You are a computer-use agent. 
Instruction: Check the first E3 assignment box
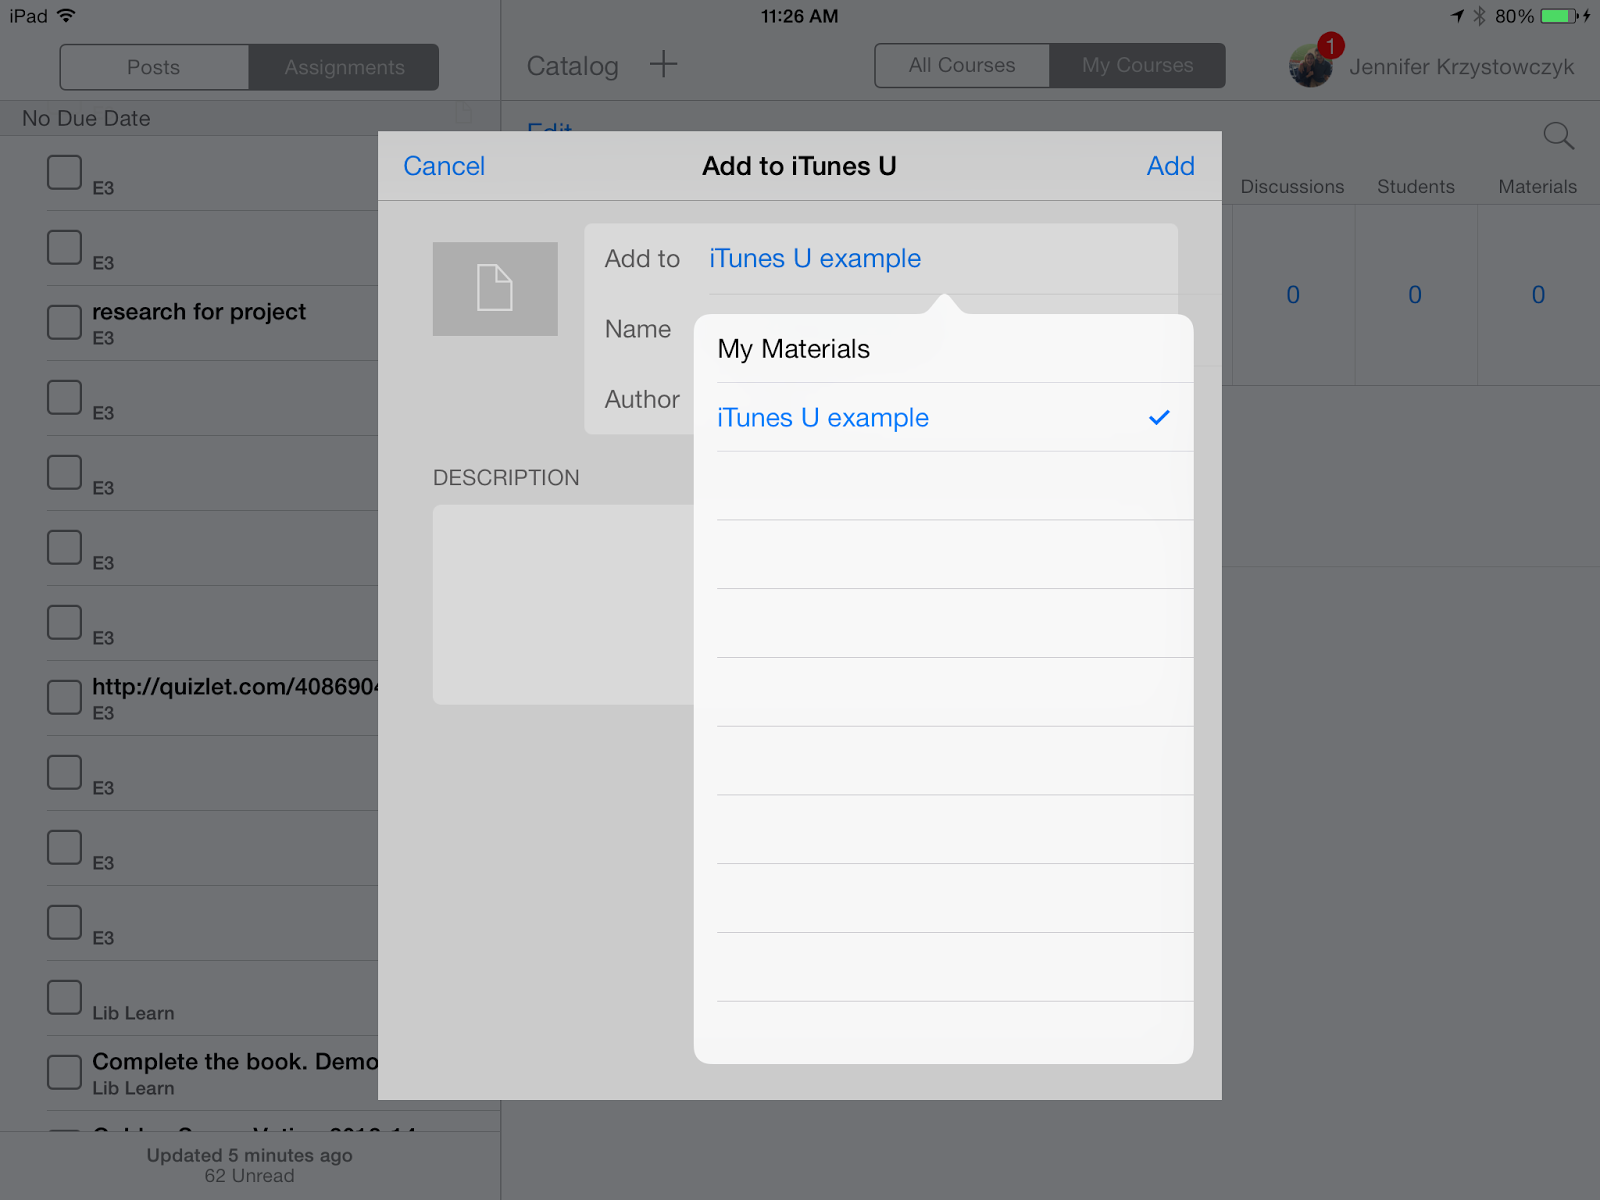(65, 172)
